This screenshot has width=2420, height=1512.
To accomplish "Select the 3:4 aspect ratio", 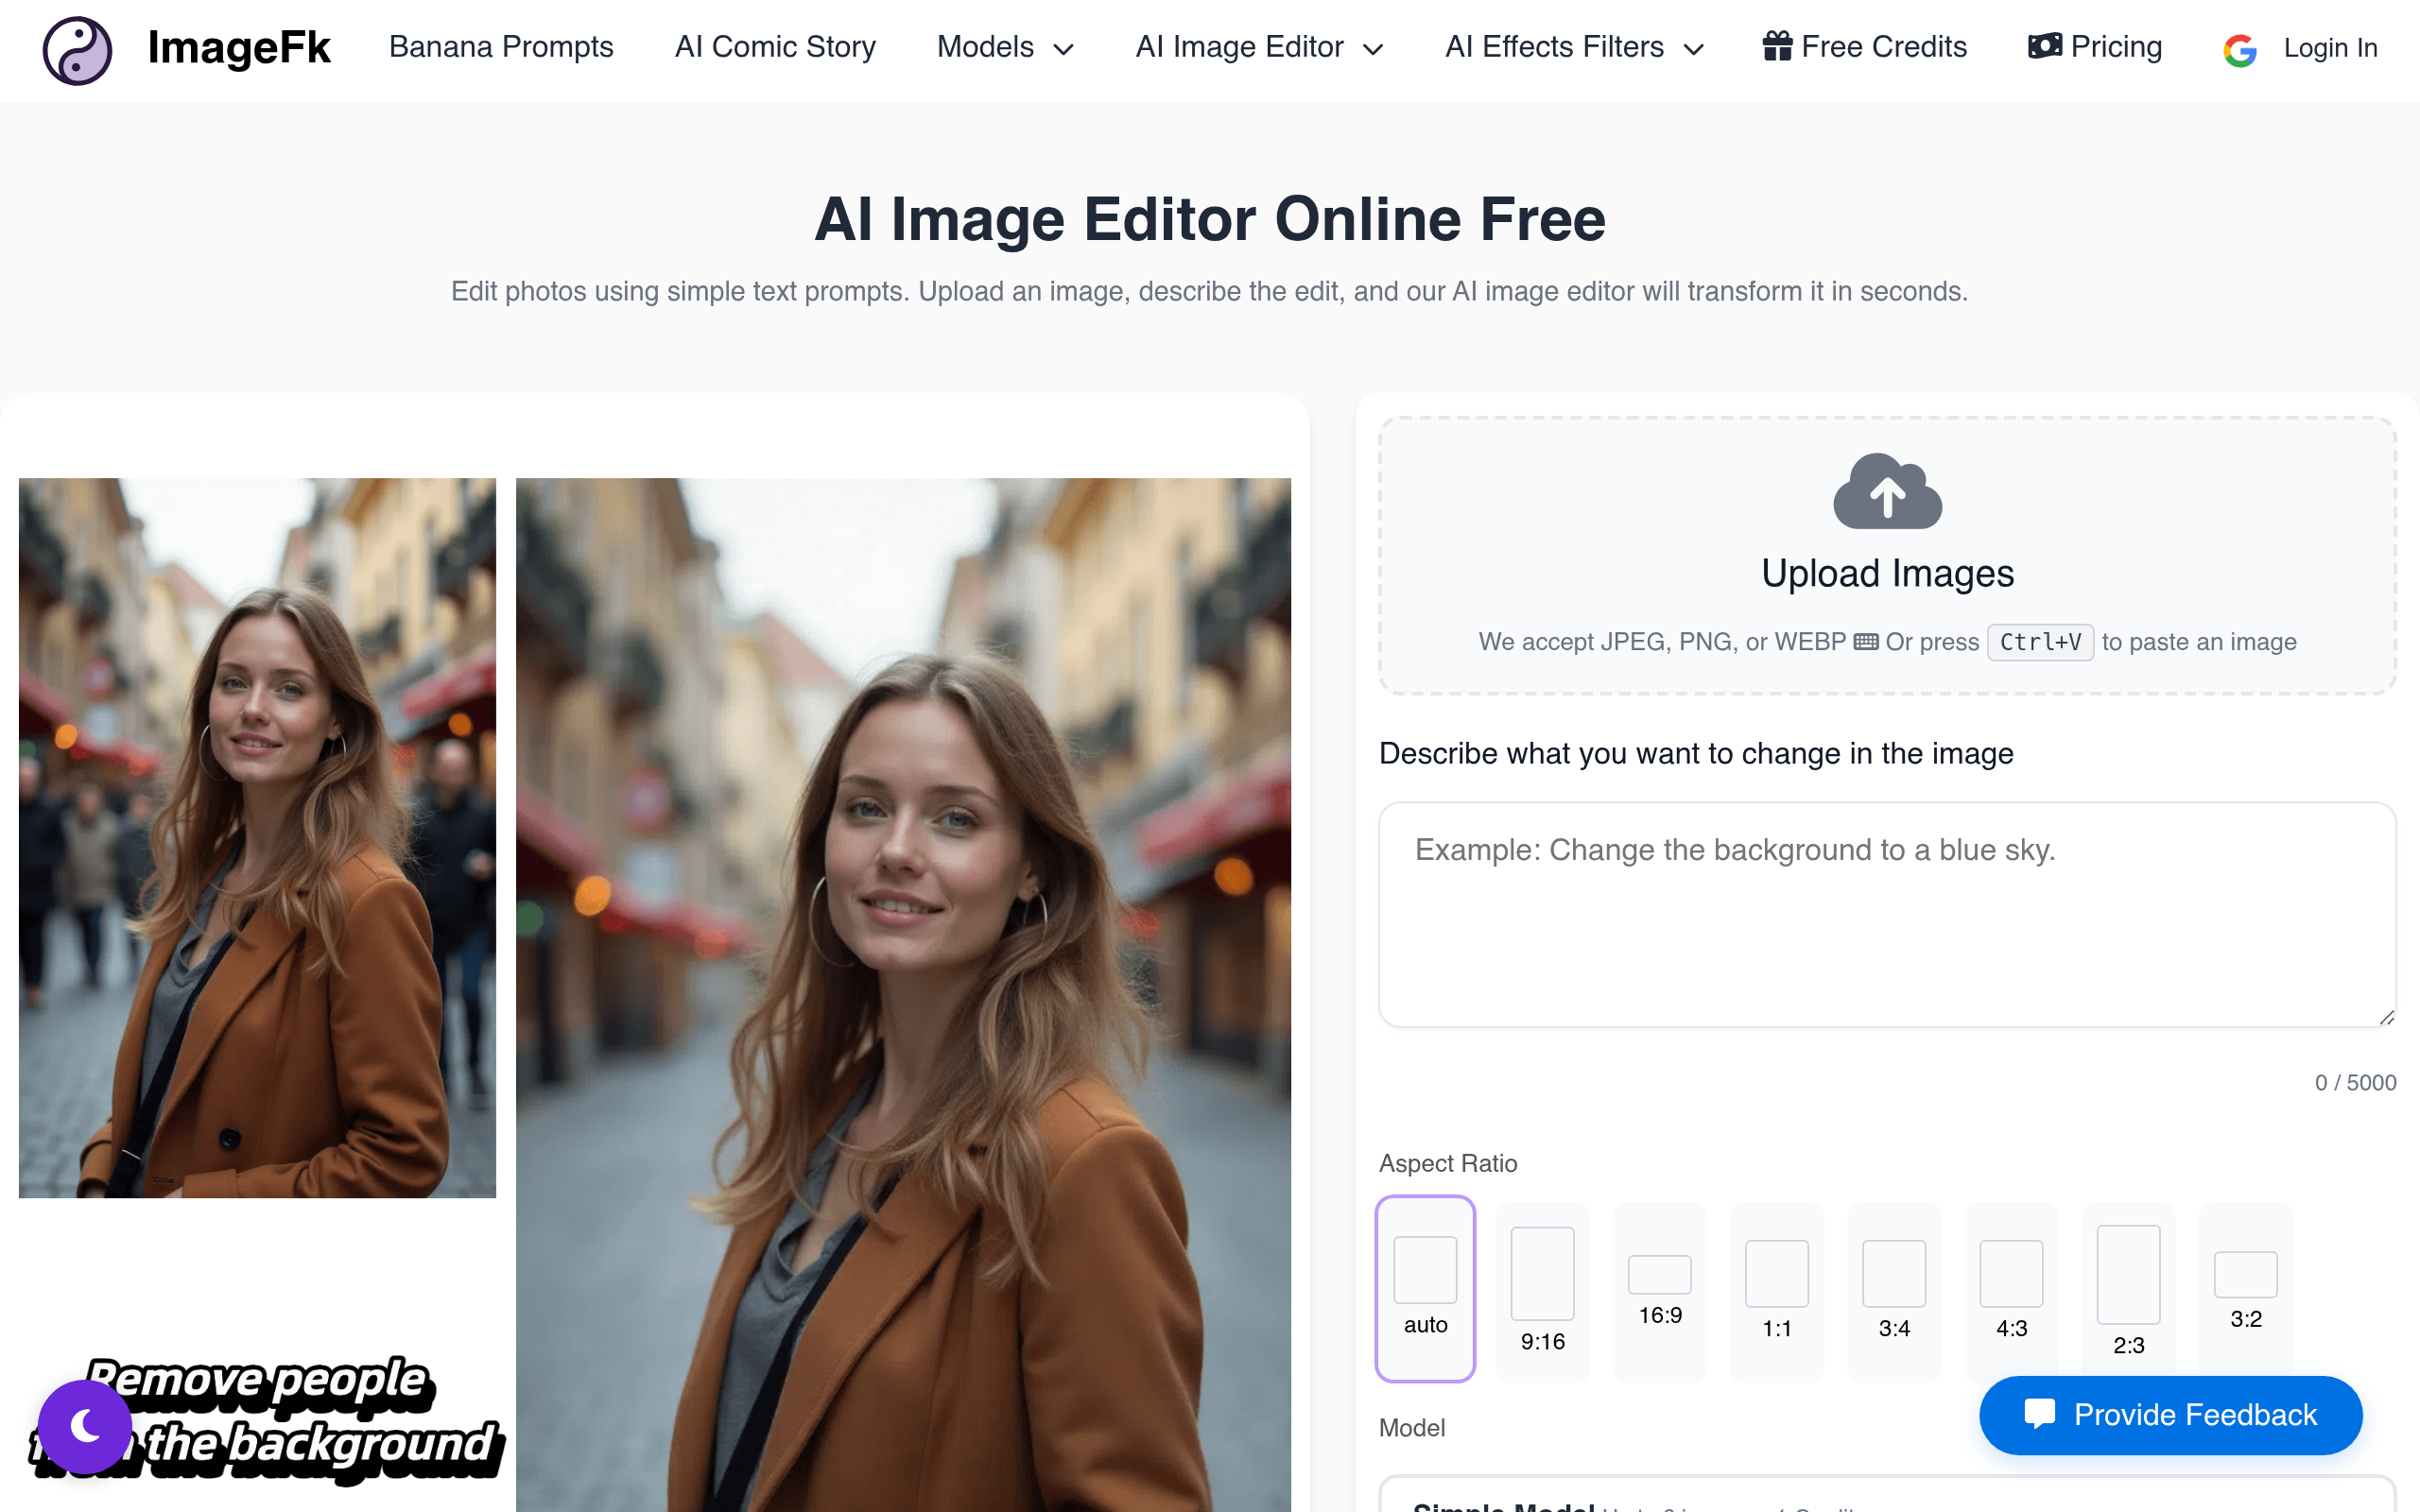I will [1894, 1291].
